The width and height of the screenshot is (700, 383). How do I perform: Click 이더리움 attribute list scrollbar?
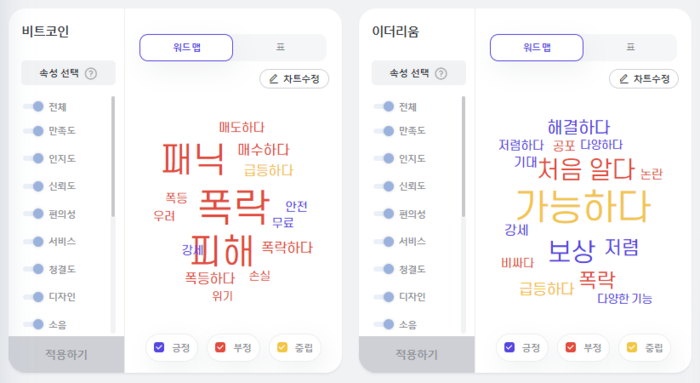[x=463, y=156]
